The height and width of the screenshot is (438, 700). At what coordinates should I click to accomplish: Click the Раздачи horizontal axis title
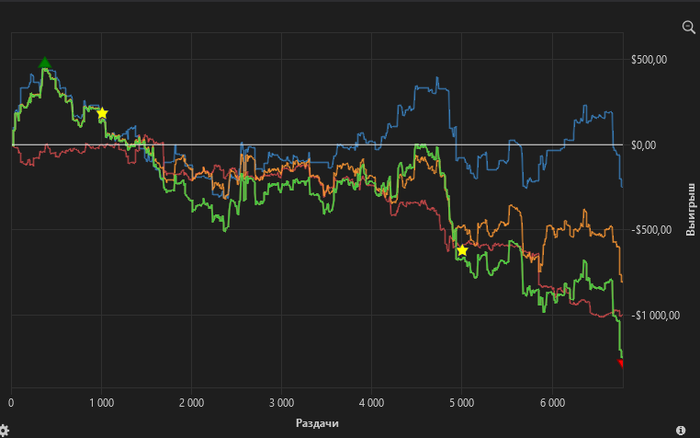[x=317, y=423]
